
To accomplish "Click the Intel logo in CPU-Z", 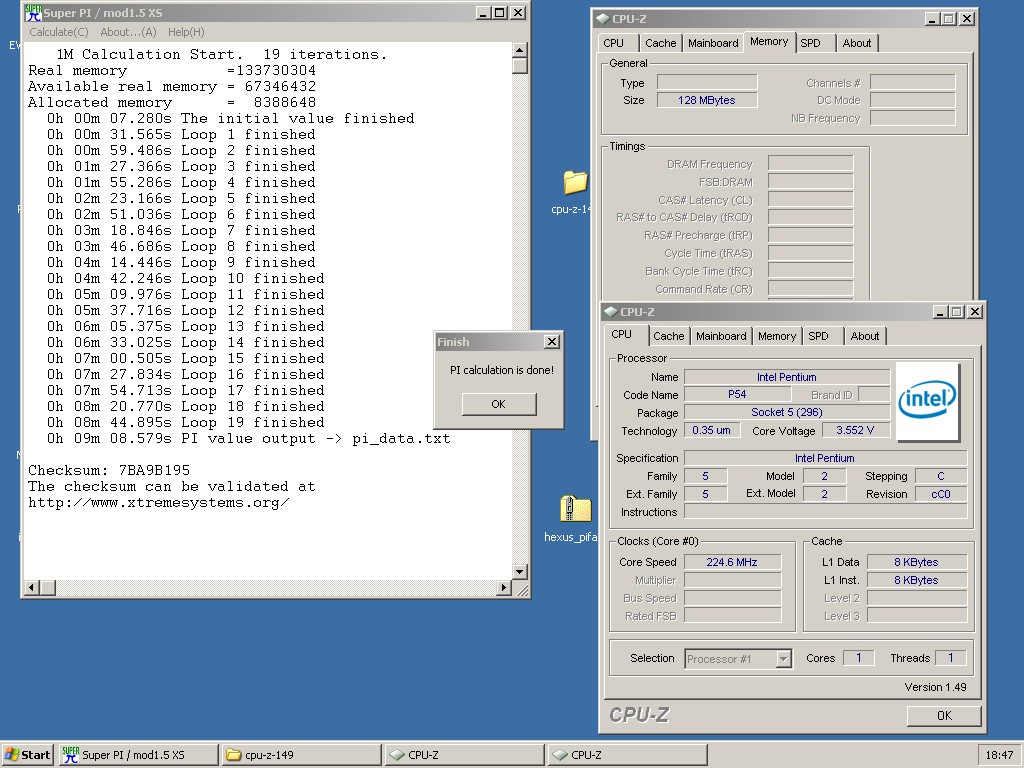I will [x=927, y=401].
